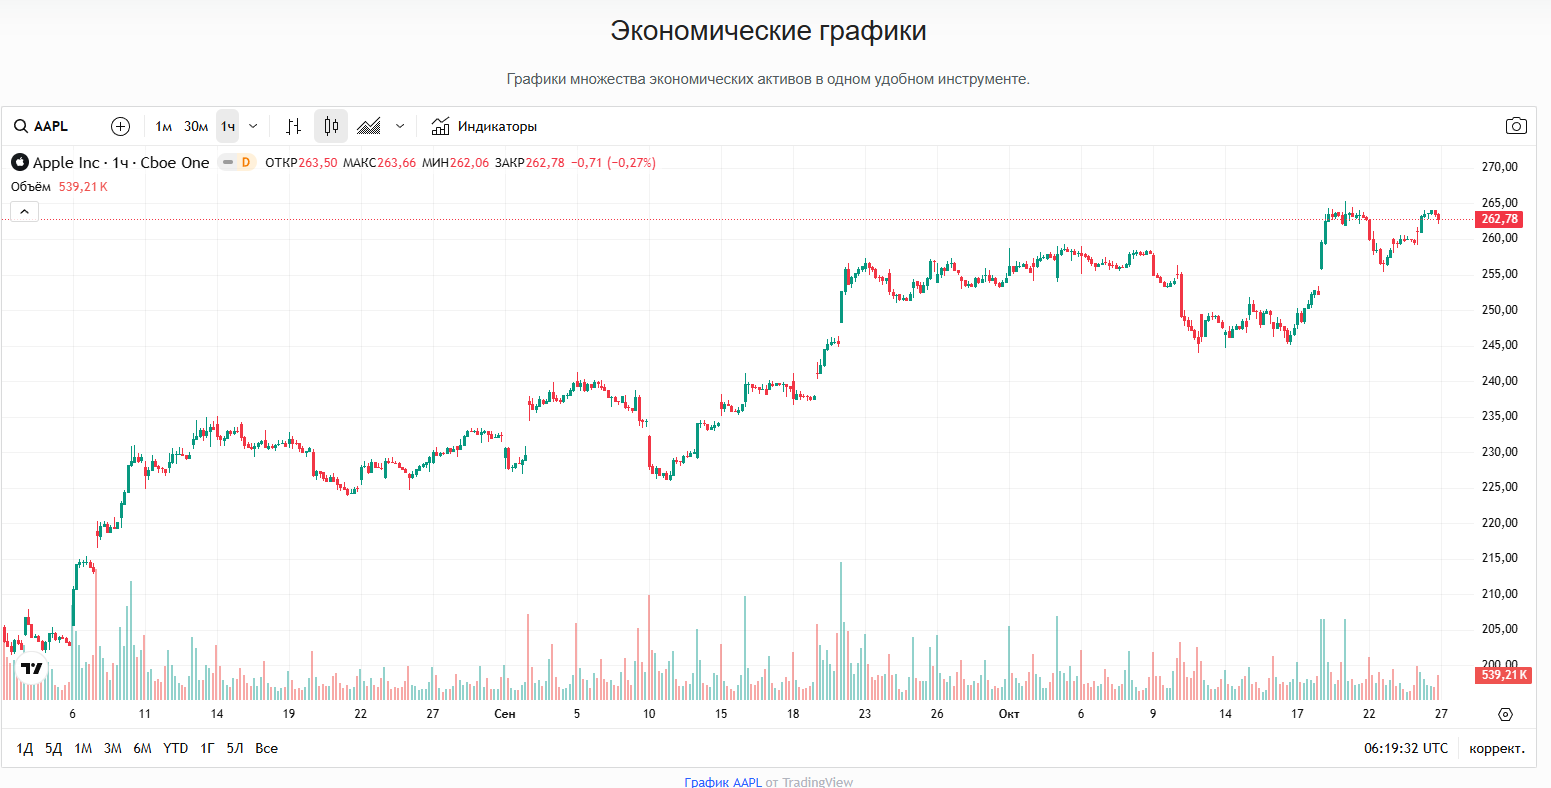The image size is (1551, 788).
Task: Take a chart snapshot with camera icon
Action: point(1516,126)
